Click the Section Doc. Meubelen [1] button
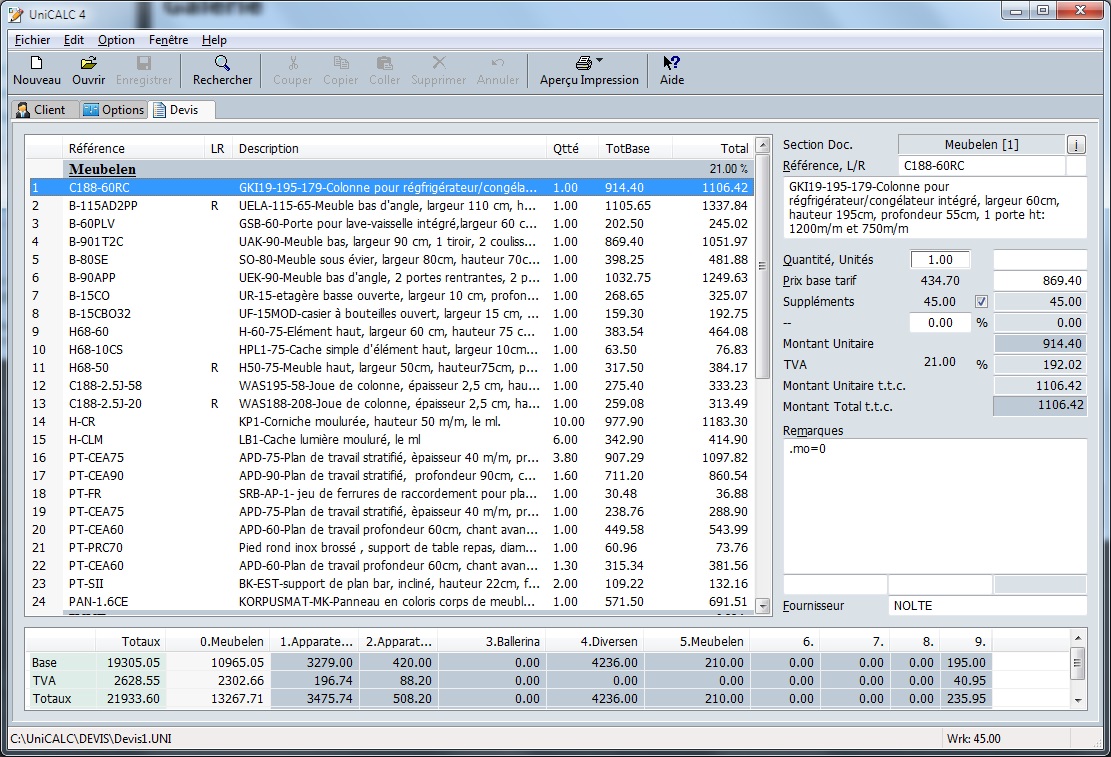The width and height of the screenshot is (1111, 757). (x=981, y=145)
